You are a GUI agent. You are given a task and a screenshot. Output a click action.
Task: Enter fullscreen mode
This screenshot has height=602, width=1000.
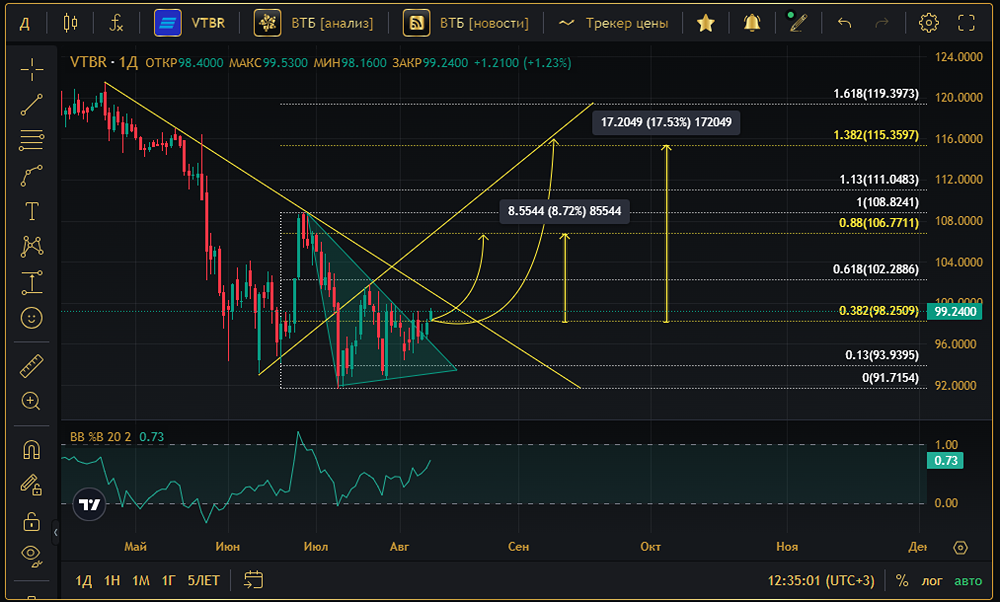pyautogui.click(x=967, y=24)
